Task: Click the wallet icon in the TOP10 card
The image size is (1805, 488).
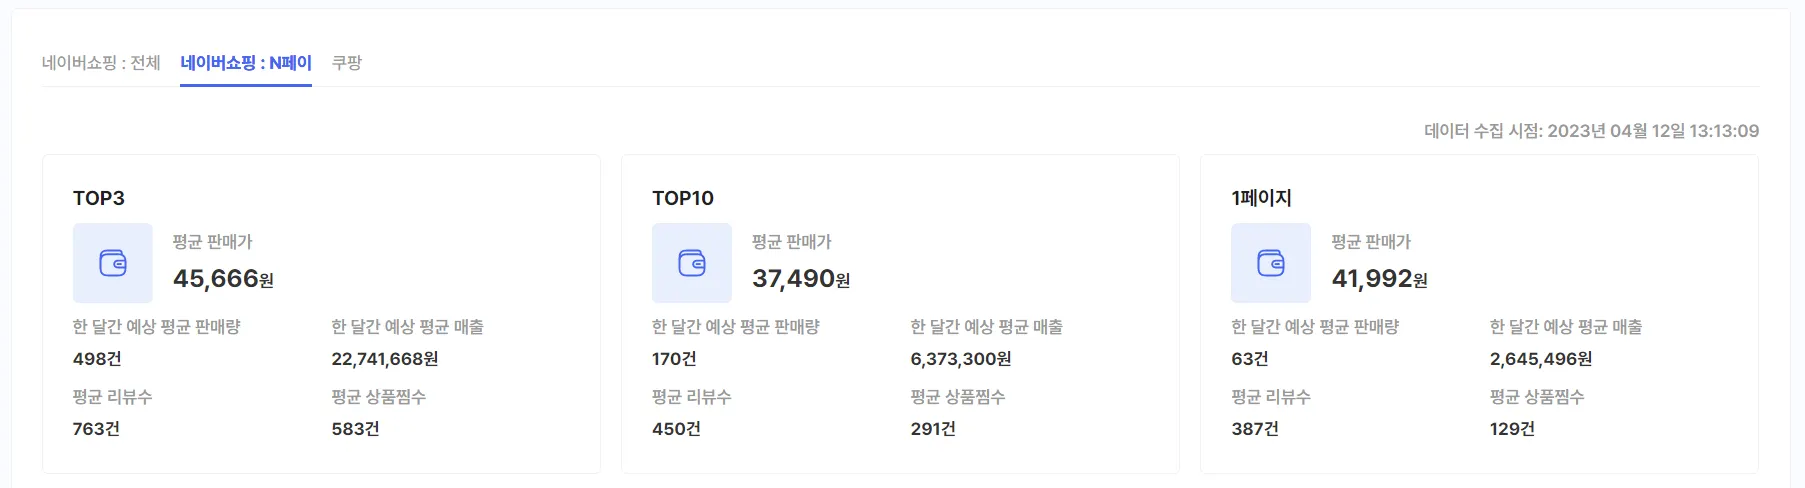Action: (692, 263)
